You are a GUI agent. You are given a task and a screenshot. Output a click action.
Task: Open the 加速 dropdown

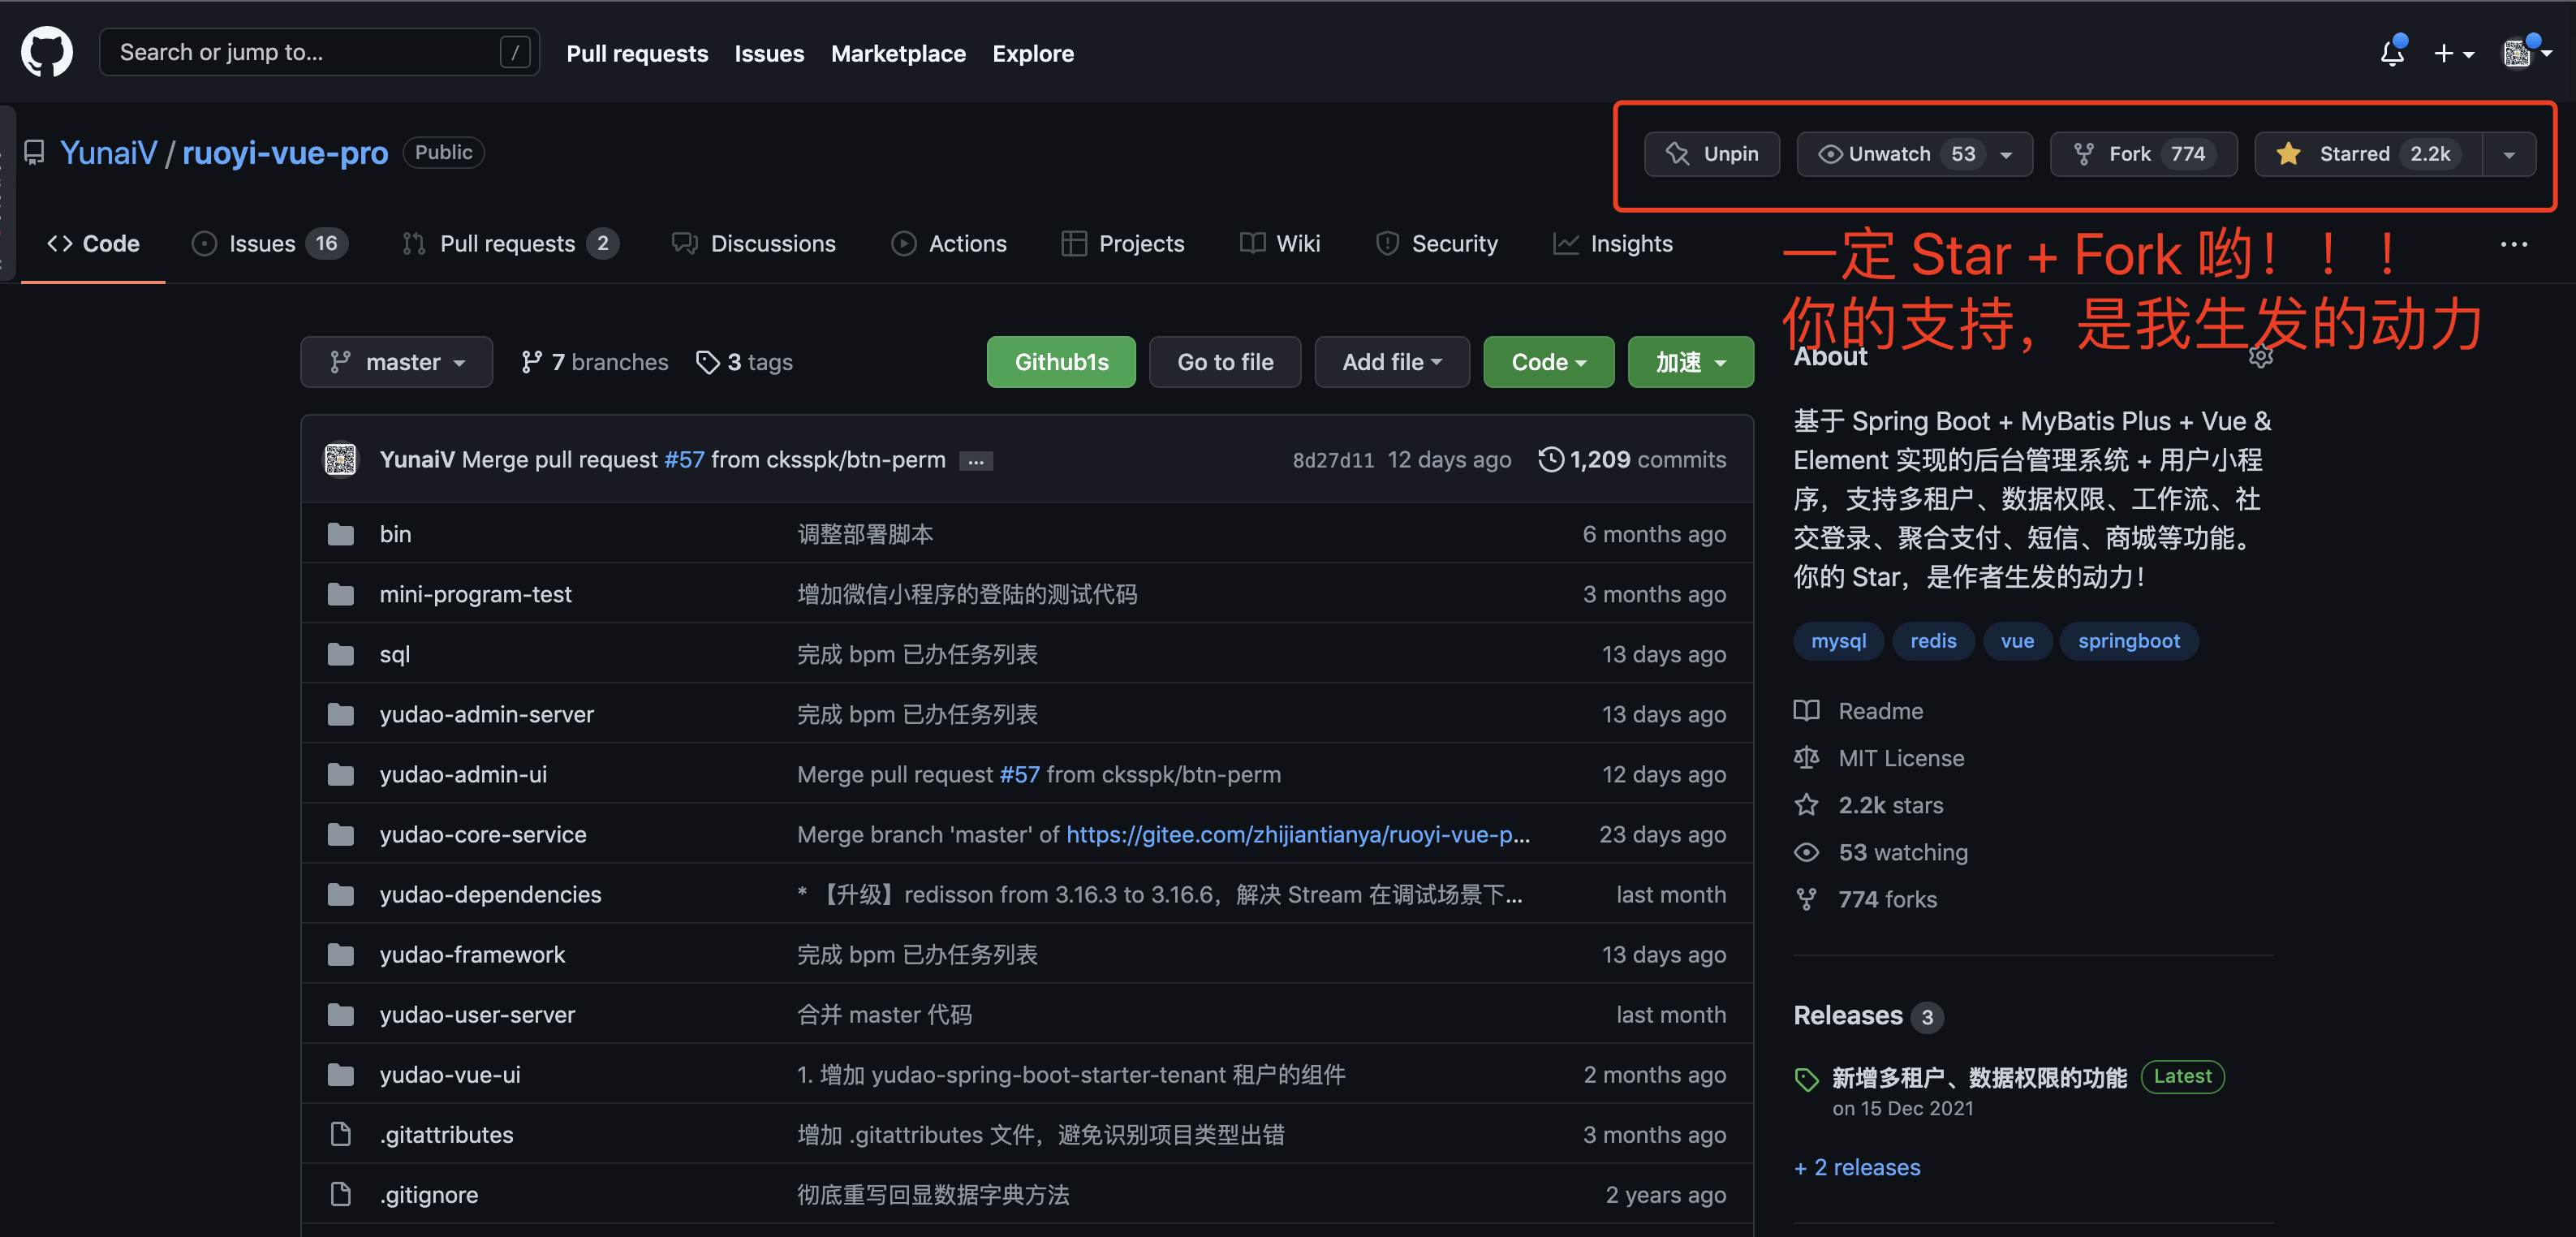(x=1690, y=362)
